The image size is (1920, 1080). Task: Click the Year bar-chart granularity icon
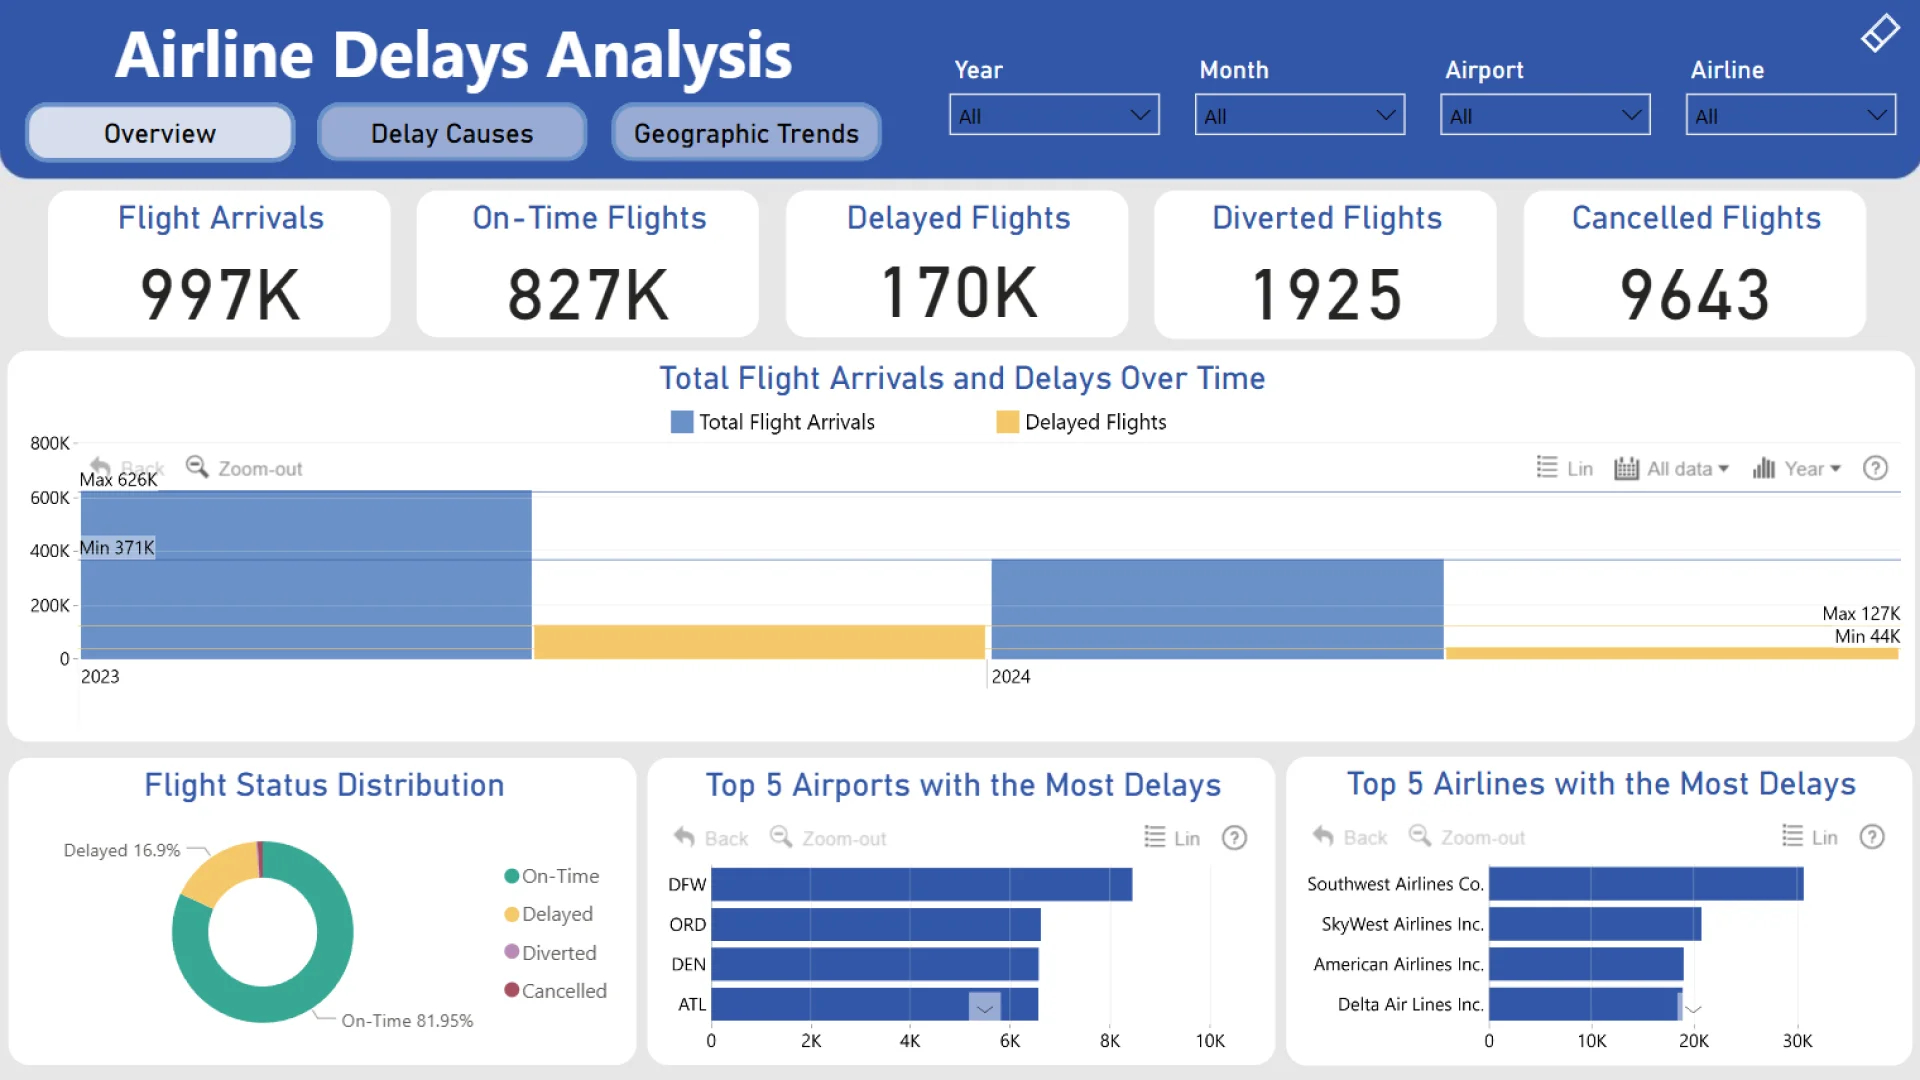(x=1763, y=468)
